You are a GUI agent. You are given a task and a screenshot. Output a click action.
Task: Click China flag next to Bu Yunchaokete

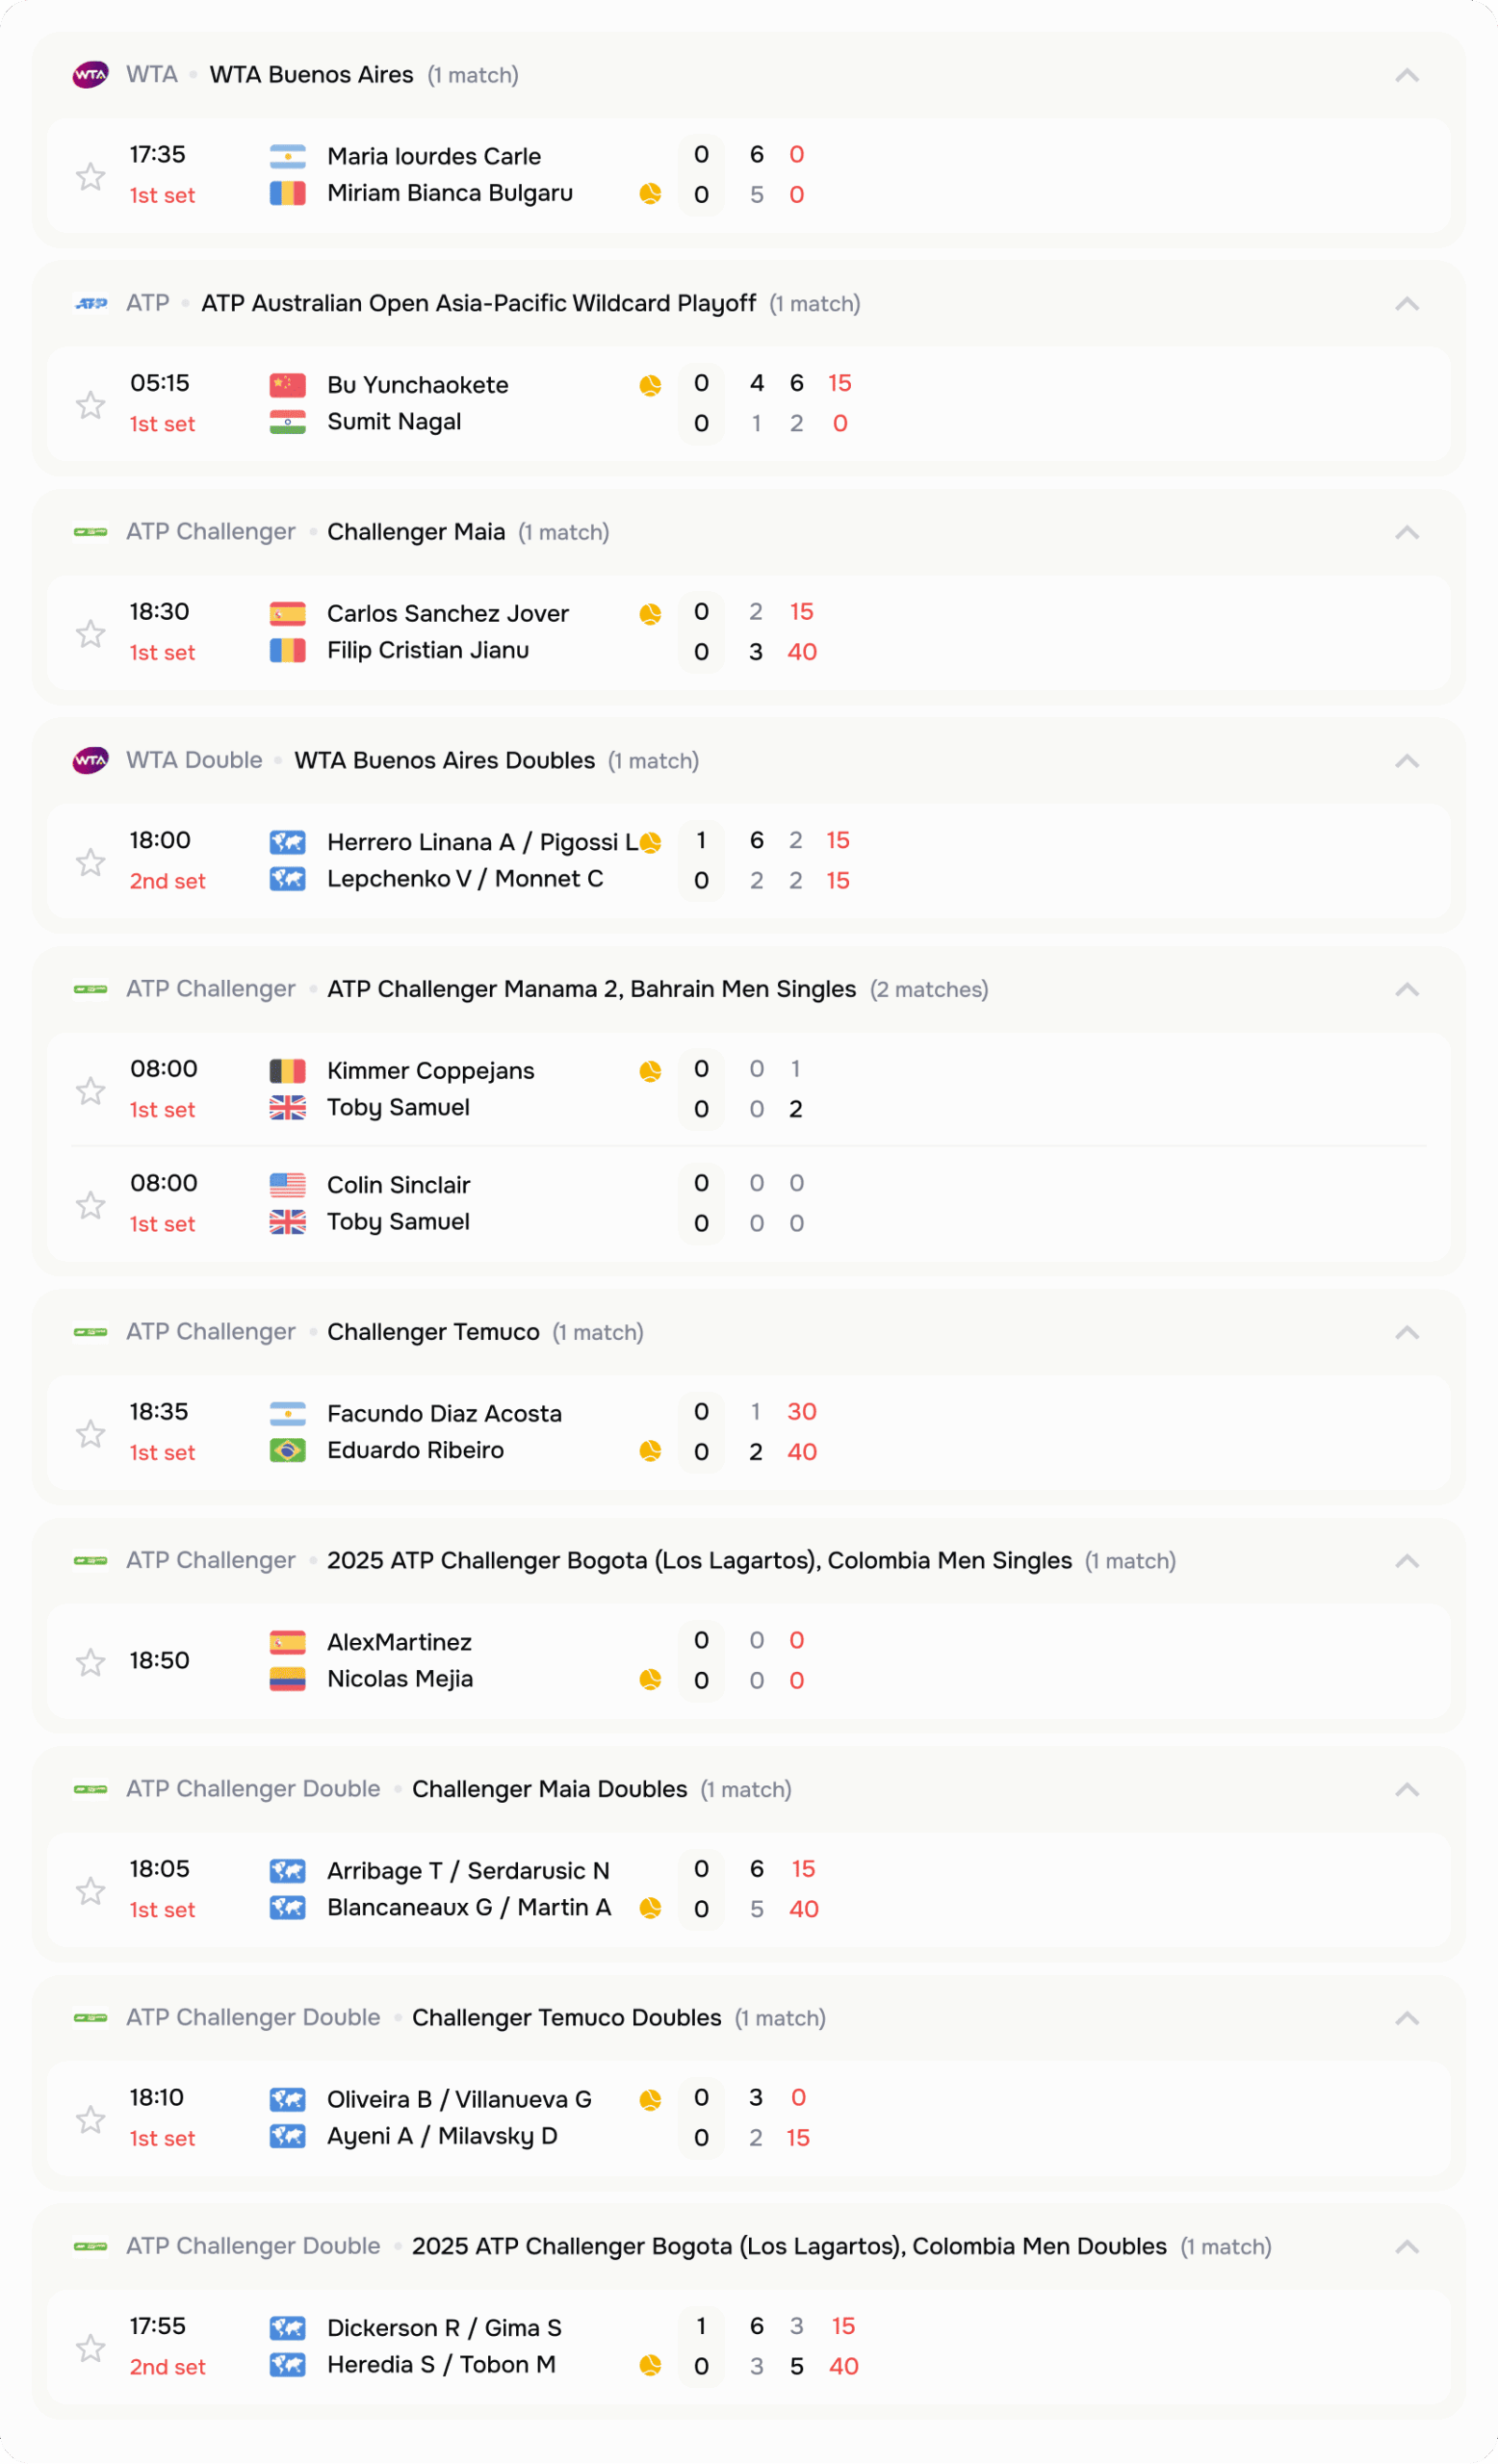coord(287,385)
